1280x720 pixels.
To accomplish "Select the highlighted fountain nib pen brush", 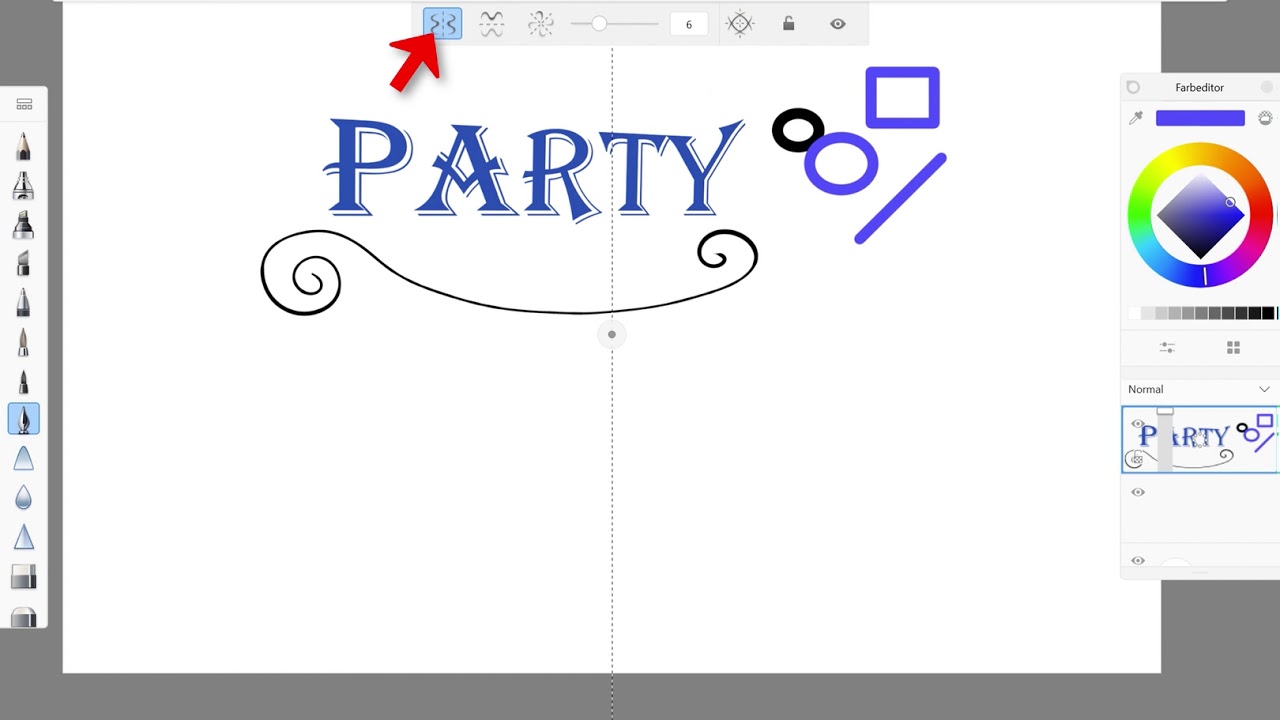I will point(24,419).
